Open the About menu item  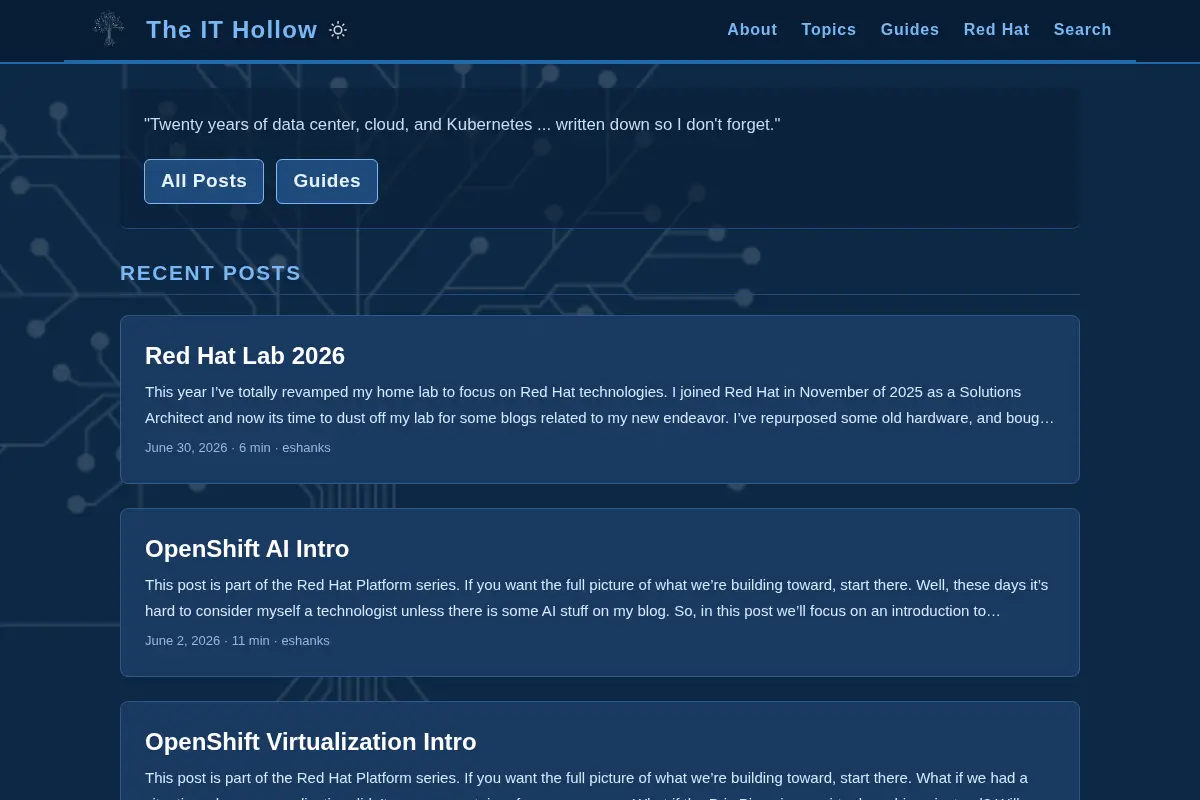tap(752, 30)
